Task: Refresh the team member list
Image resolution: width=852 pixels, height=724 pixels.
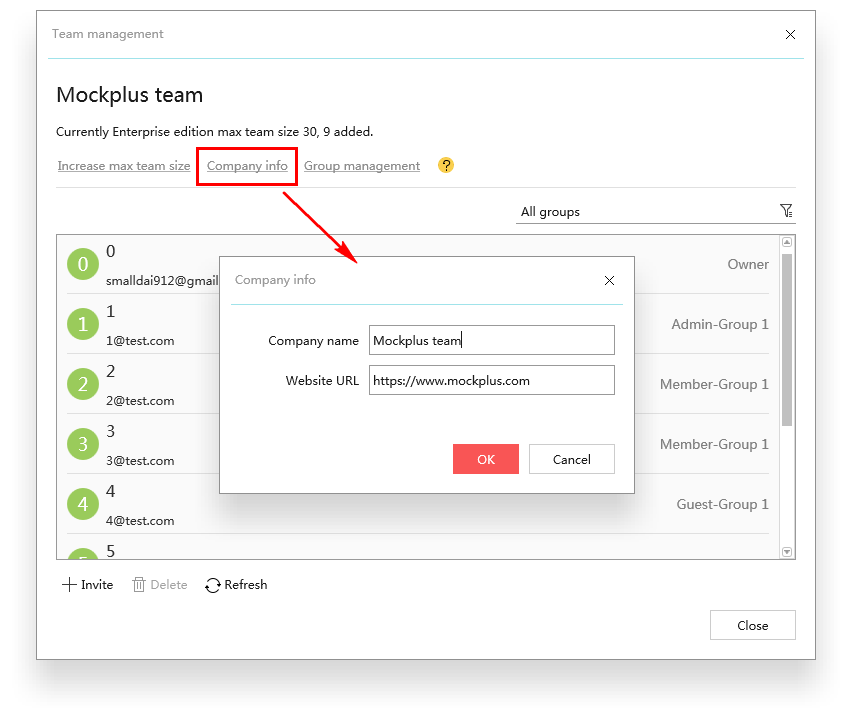Action: click(x=236, y=585)
